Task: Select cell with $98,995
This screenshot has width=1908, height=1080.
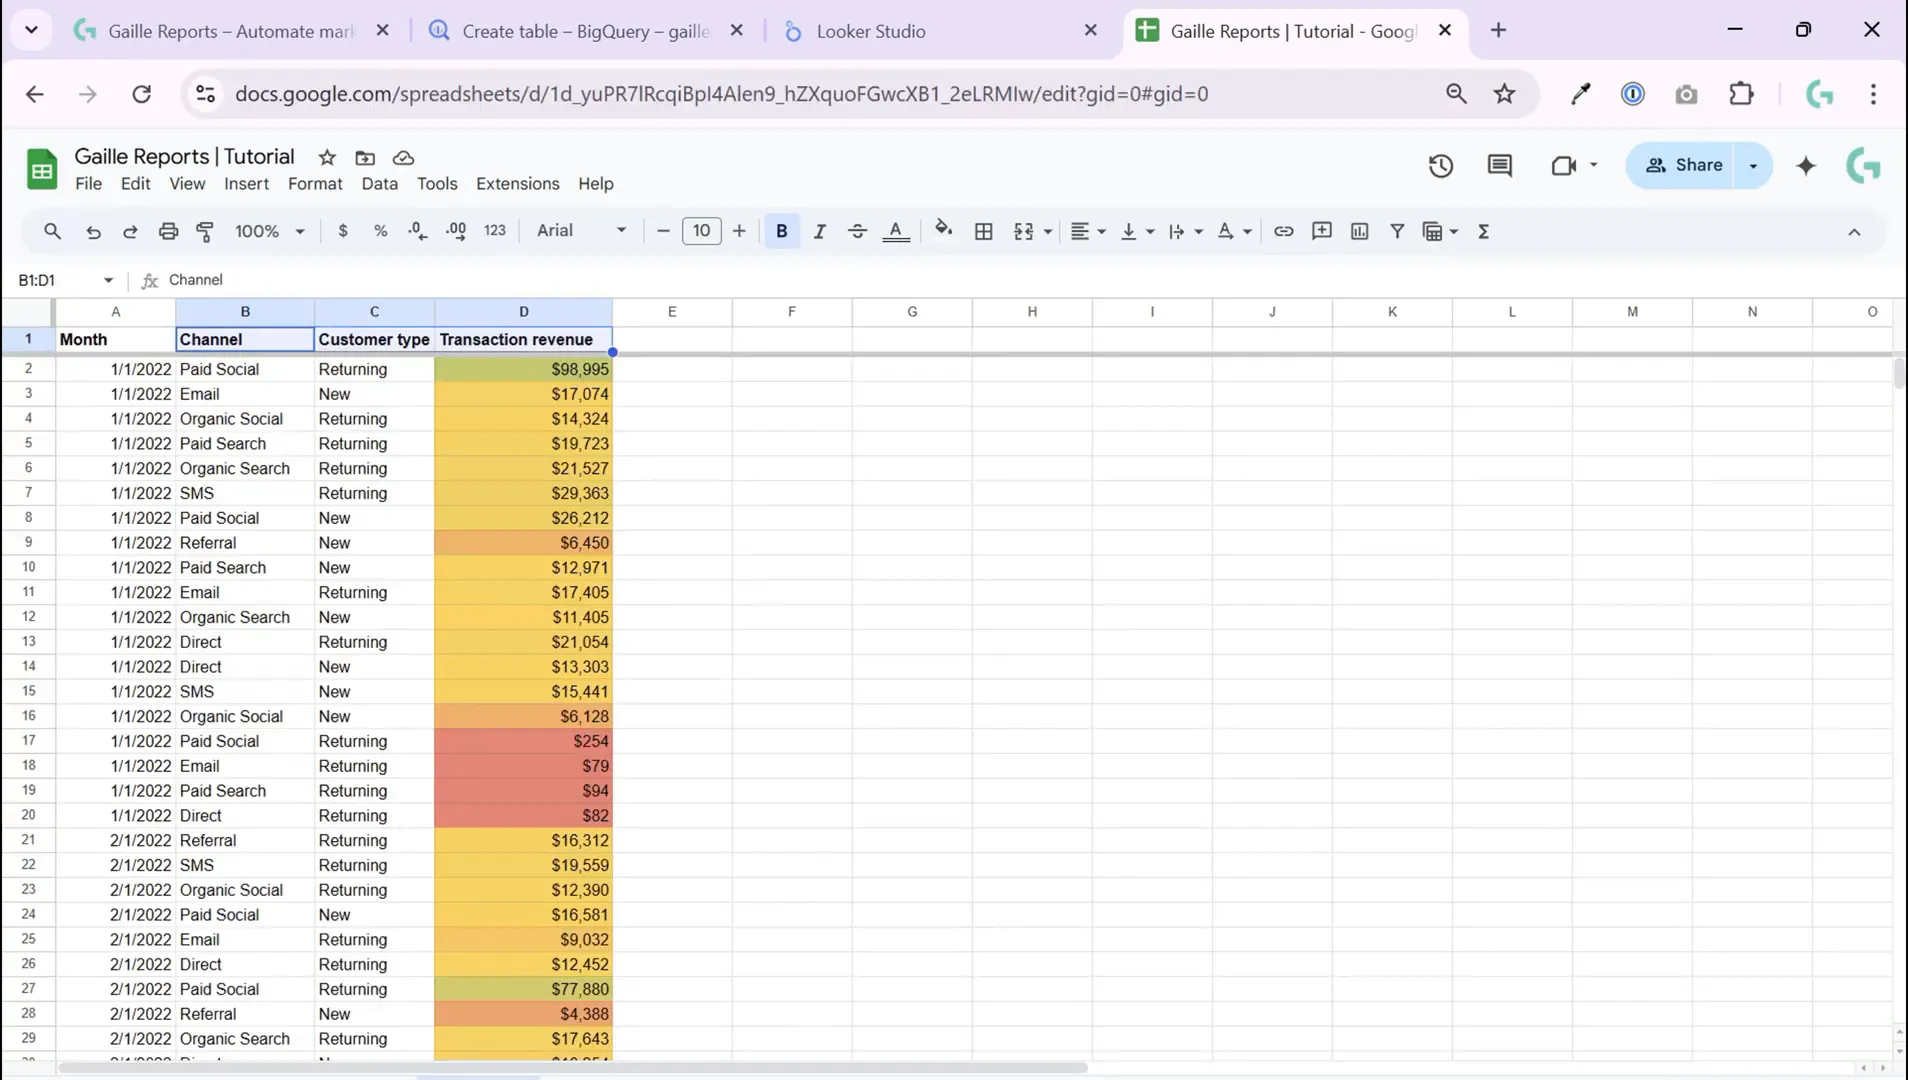Action: tap(523, 369)
